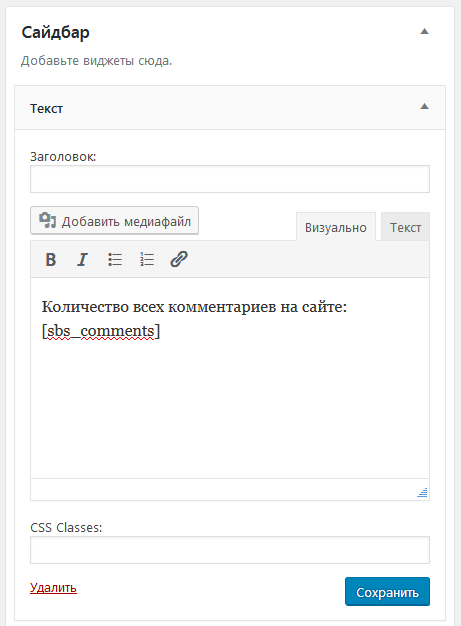The height and width of the screenshot is (626, 461).
Task: Click the [sbs_comments] shortcode text
Action: [101, 331]
